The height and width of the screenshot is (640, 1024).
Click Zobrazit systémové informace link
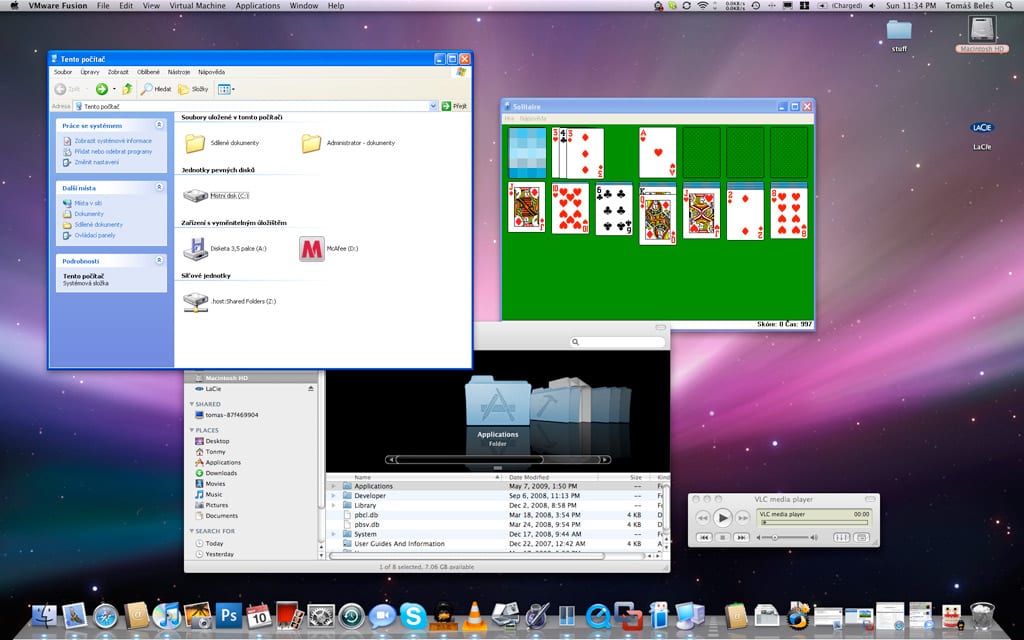pyautogui.click(x=113, y=140)
